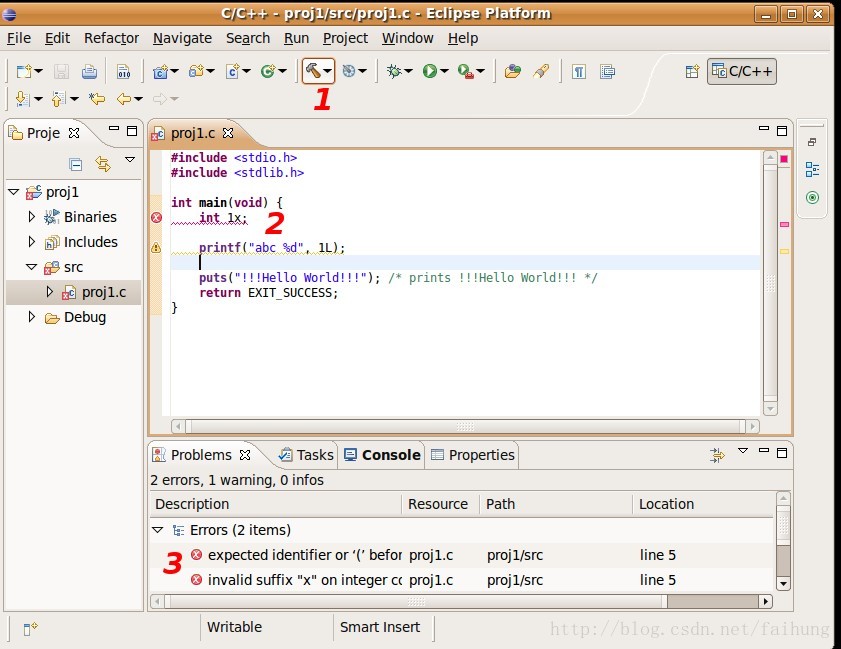Sort by the Description column header
This screenshot has width=841, height=649.
click(x=276, y=504)
